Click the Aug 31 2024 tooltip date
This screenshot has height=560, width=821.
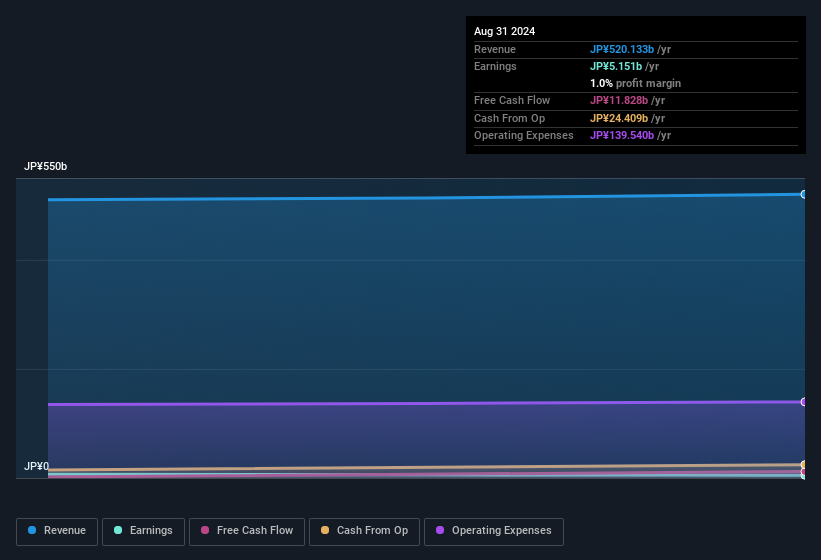pos(504,31)
